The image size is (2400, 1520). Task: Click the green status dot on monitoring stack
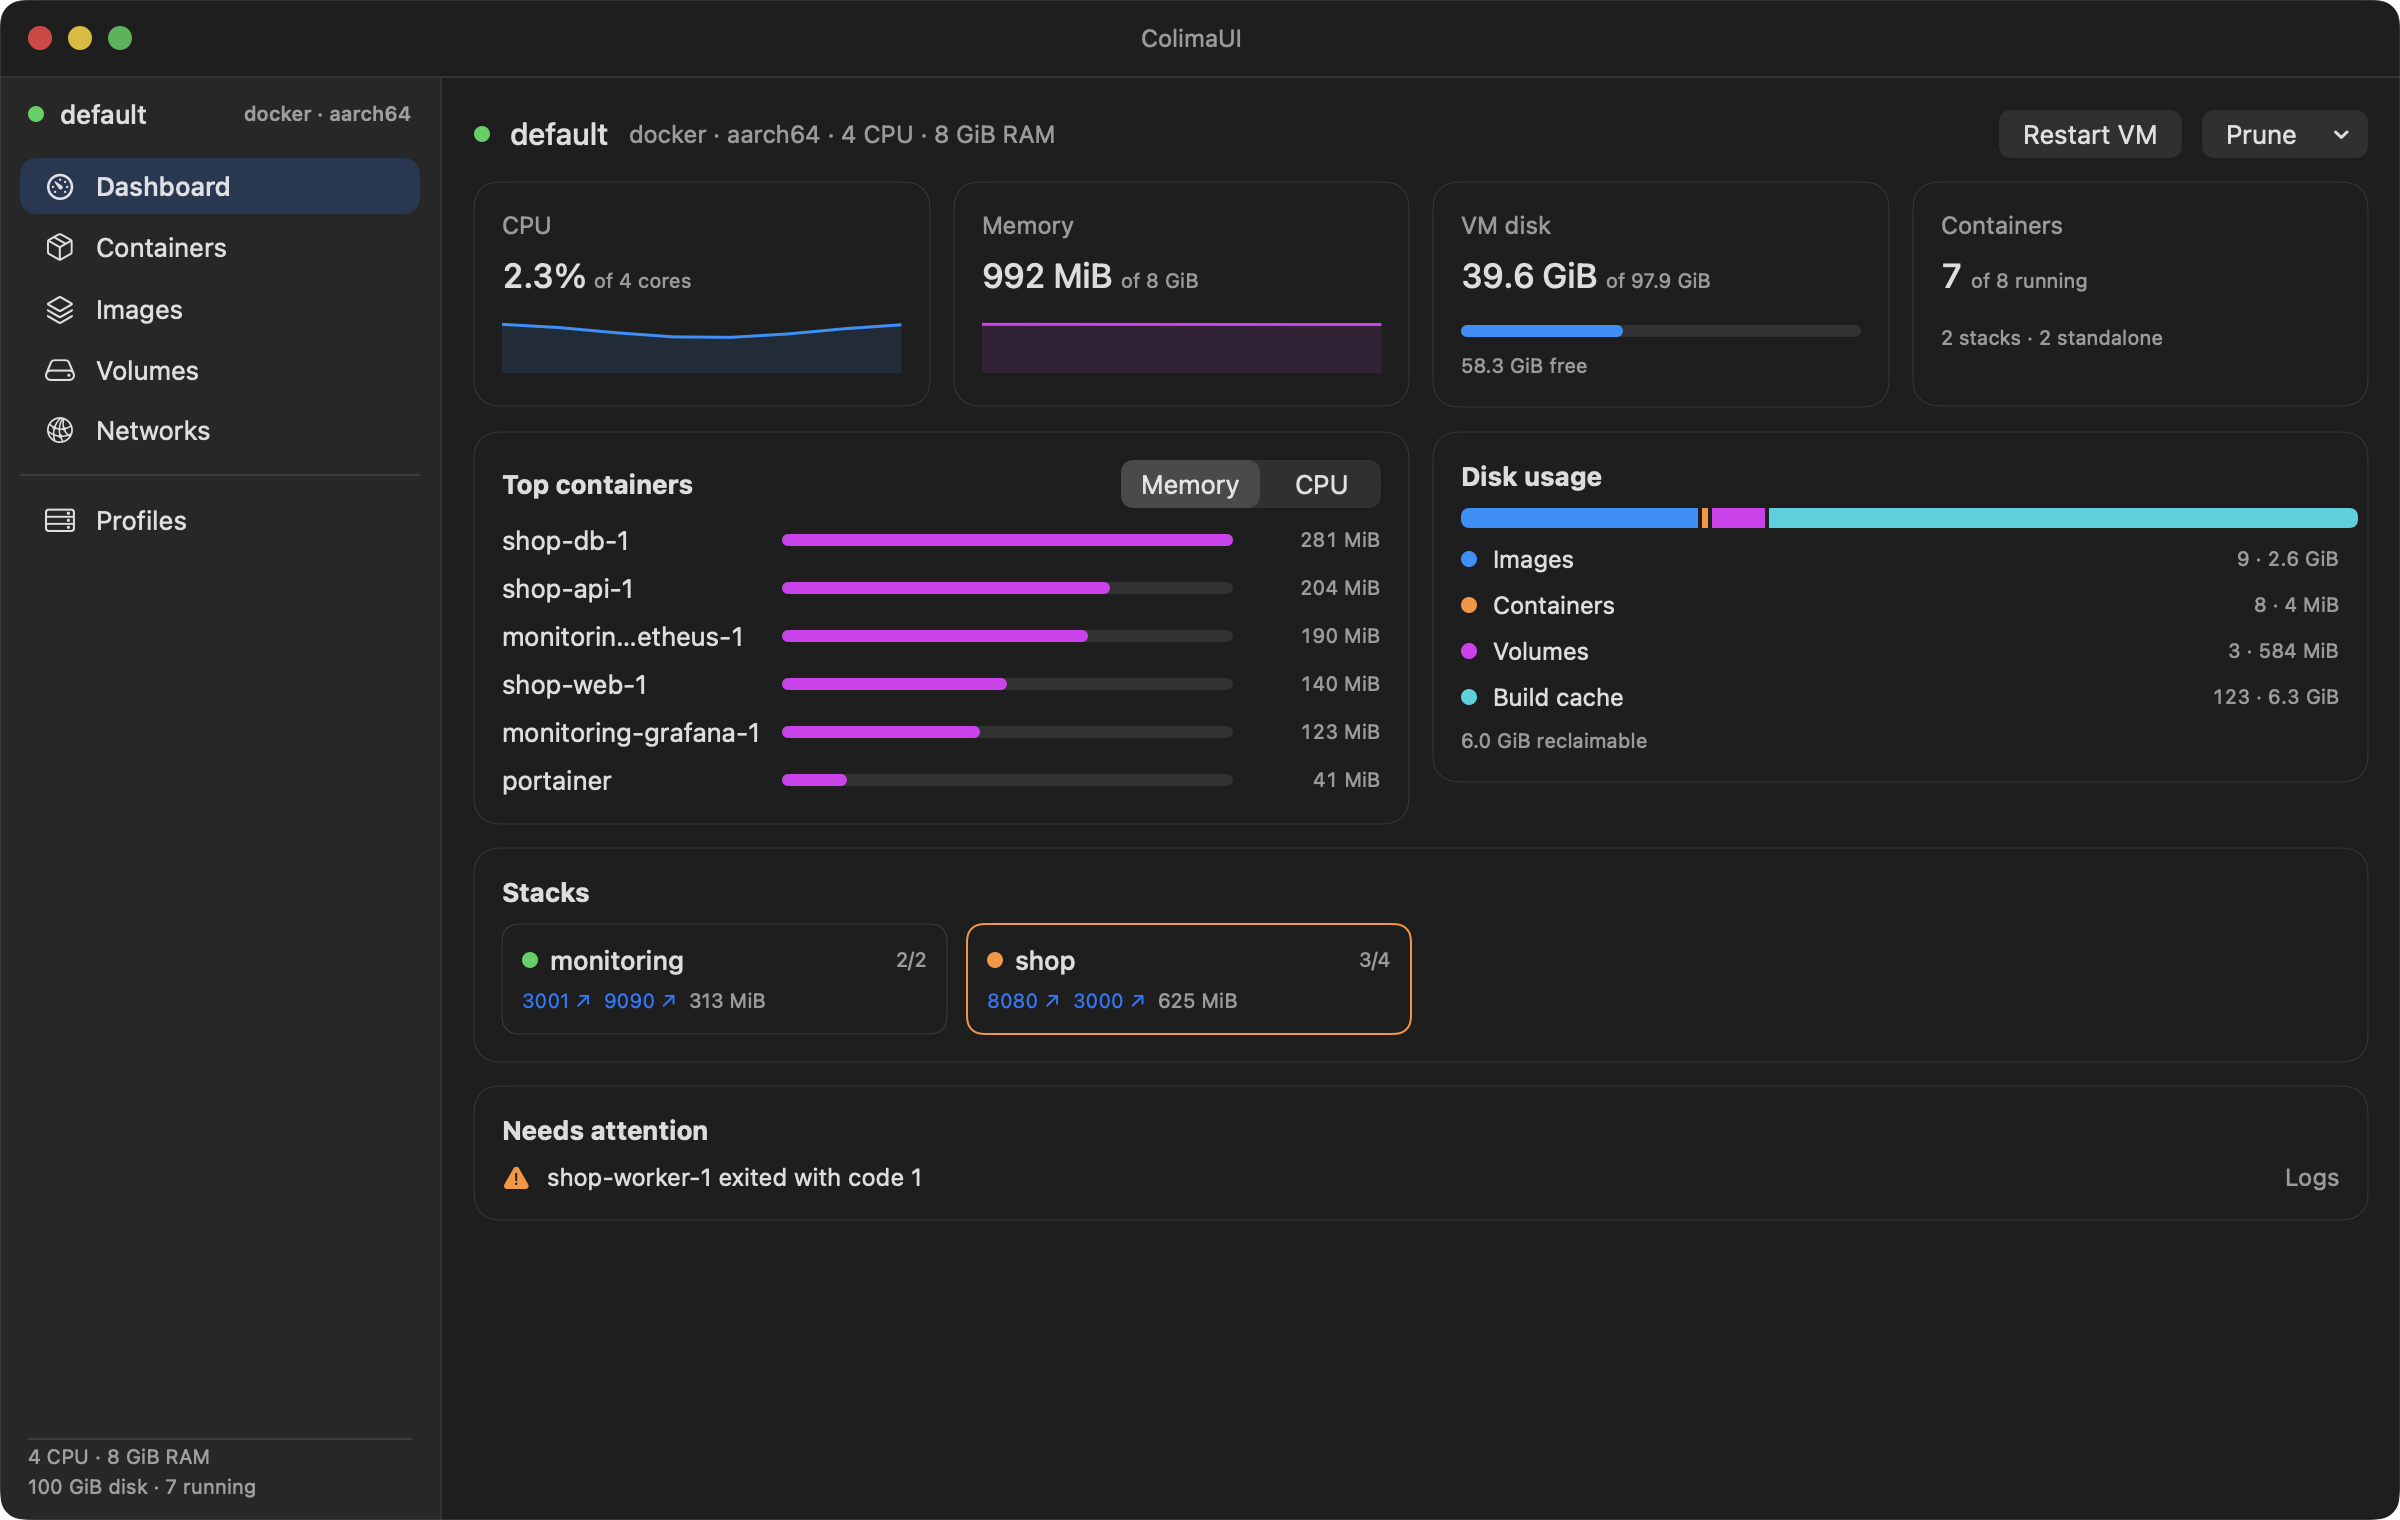coord(530,960)
